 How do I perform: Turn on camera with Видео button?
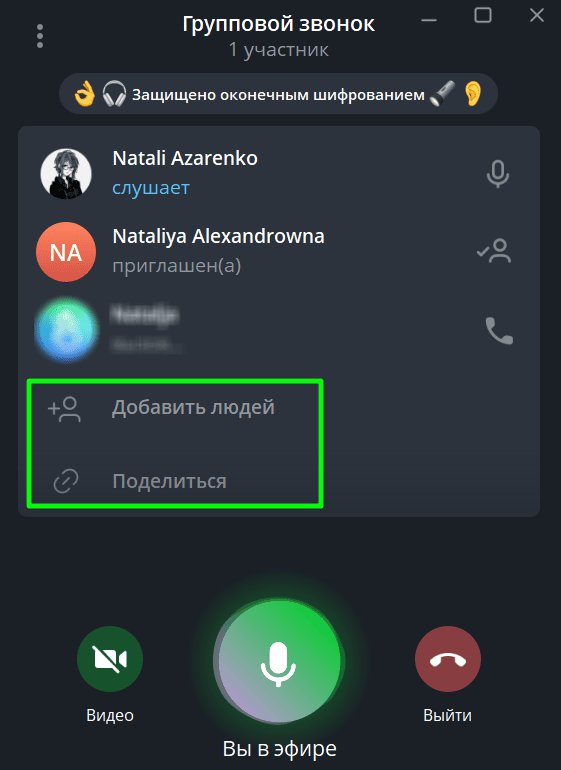pos(110,659)
